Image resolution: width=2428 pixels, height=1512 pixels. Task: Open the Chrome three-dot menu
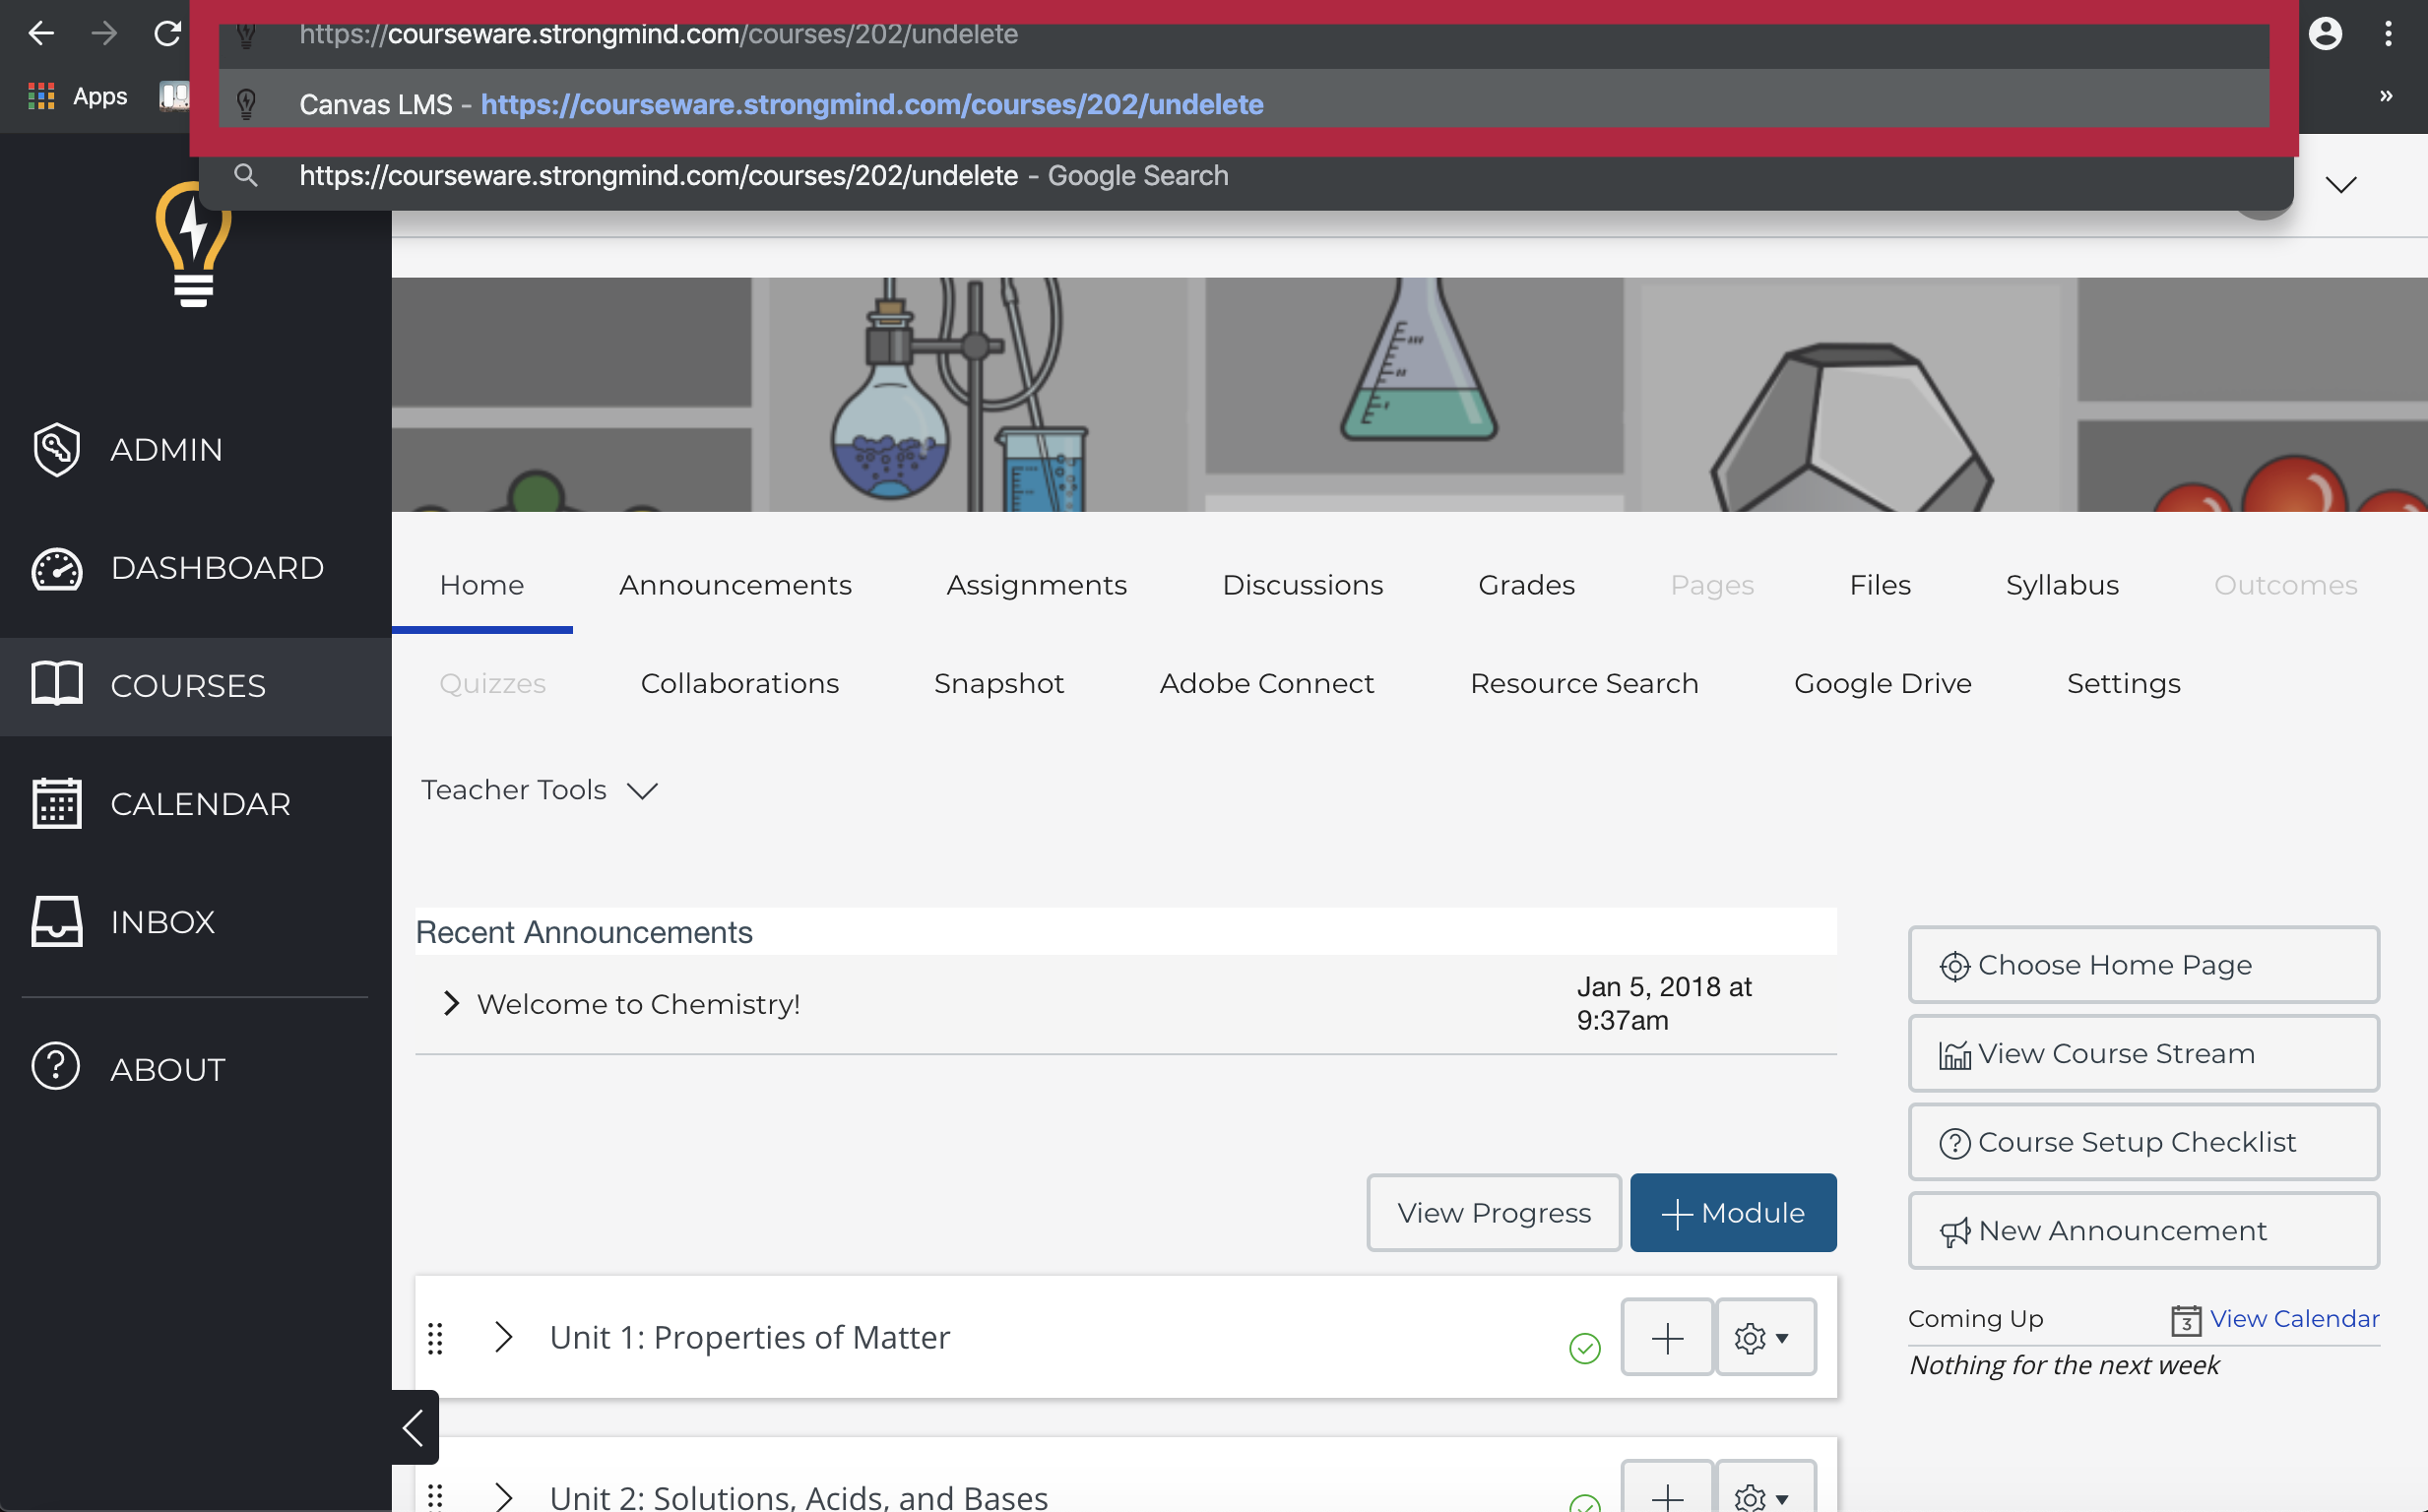2388,33
